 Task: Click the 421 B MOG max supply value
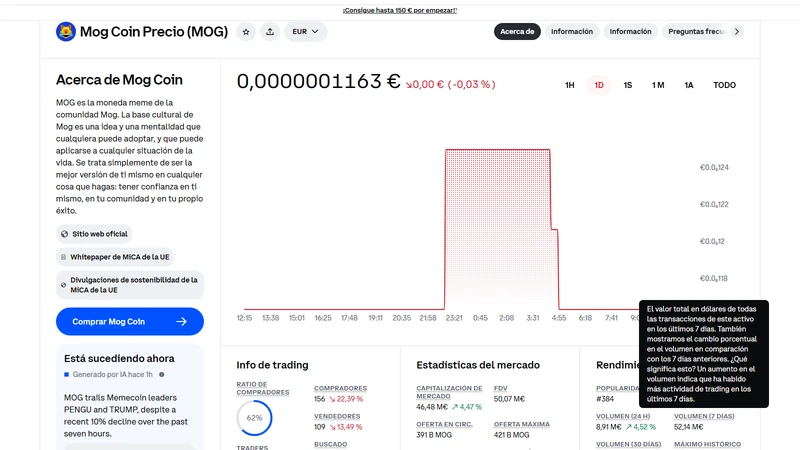point(511,435)
